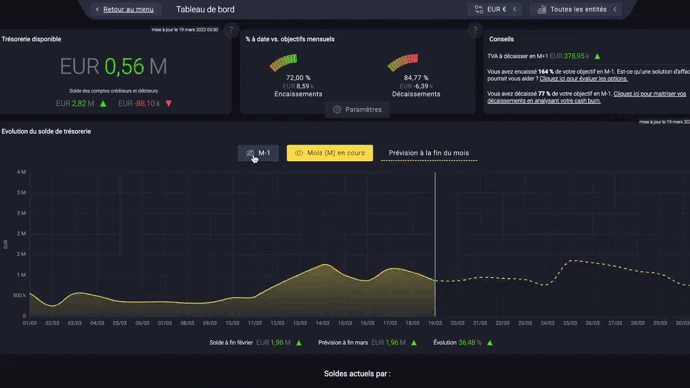
Task: Open link to maîtriser vos décaissements
Action: 587,97
